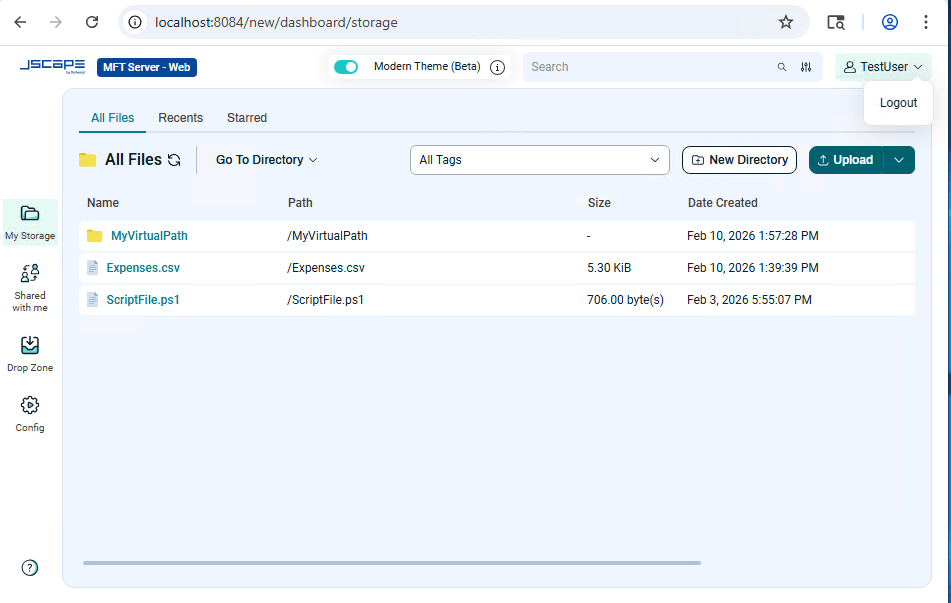Click the help question mark icon
This screenshot has height=603, width=951.
[x=30, y=568]
